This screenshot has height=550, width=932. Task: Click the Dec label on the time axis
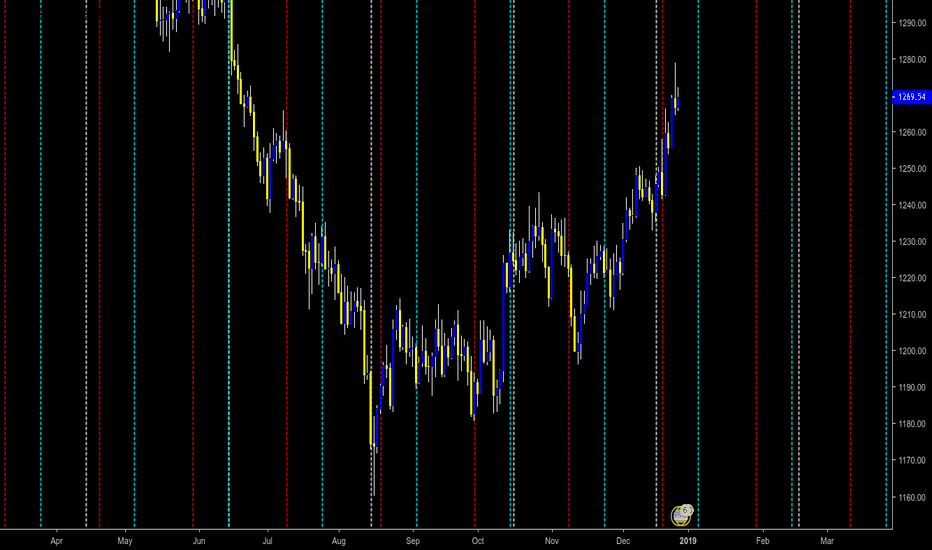point(623,541)
